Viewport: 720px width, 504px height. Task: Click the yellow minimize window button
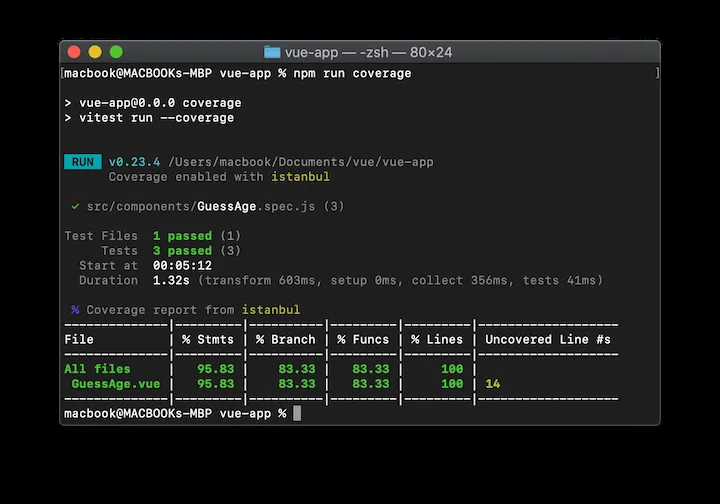(95, 52)
